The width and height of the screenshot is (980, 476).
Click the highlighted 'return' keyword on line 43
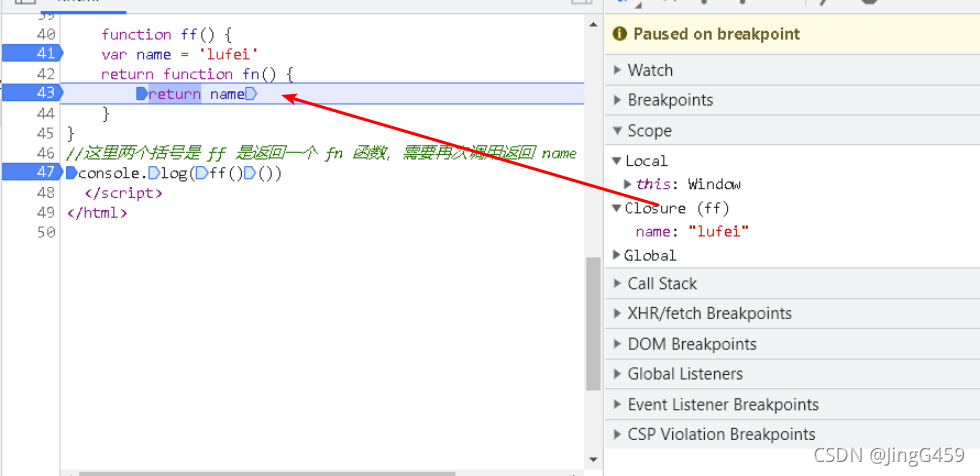pyautogui.click(x=174, y=94)
